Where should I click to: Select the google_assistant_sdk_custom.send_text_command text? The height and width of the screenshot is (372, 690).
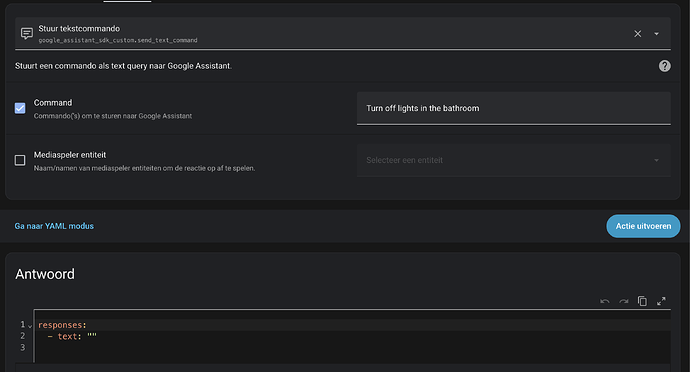tap(118, 40)
